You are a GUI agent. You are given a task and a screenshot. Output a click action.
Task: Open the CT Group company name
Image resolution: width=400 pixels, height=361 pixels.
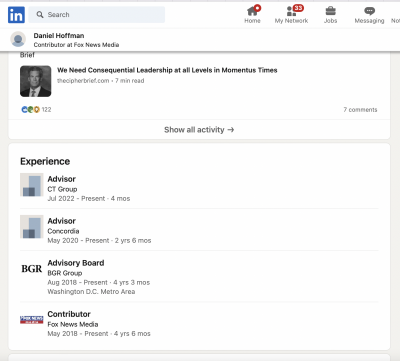pyautogui.click(x=62, y=189)
